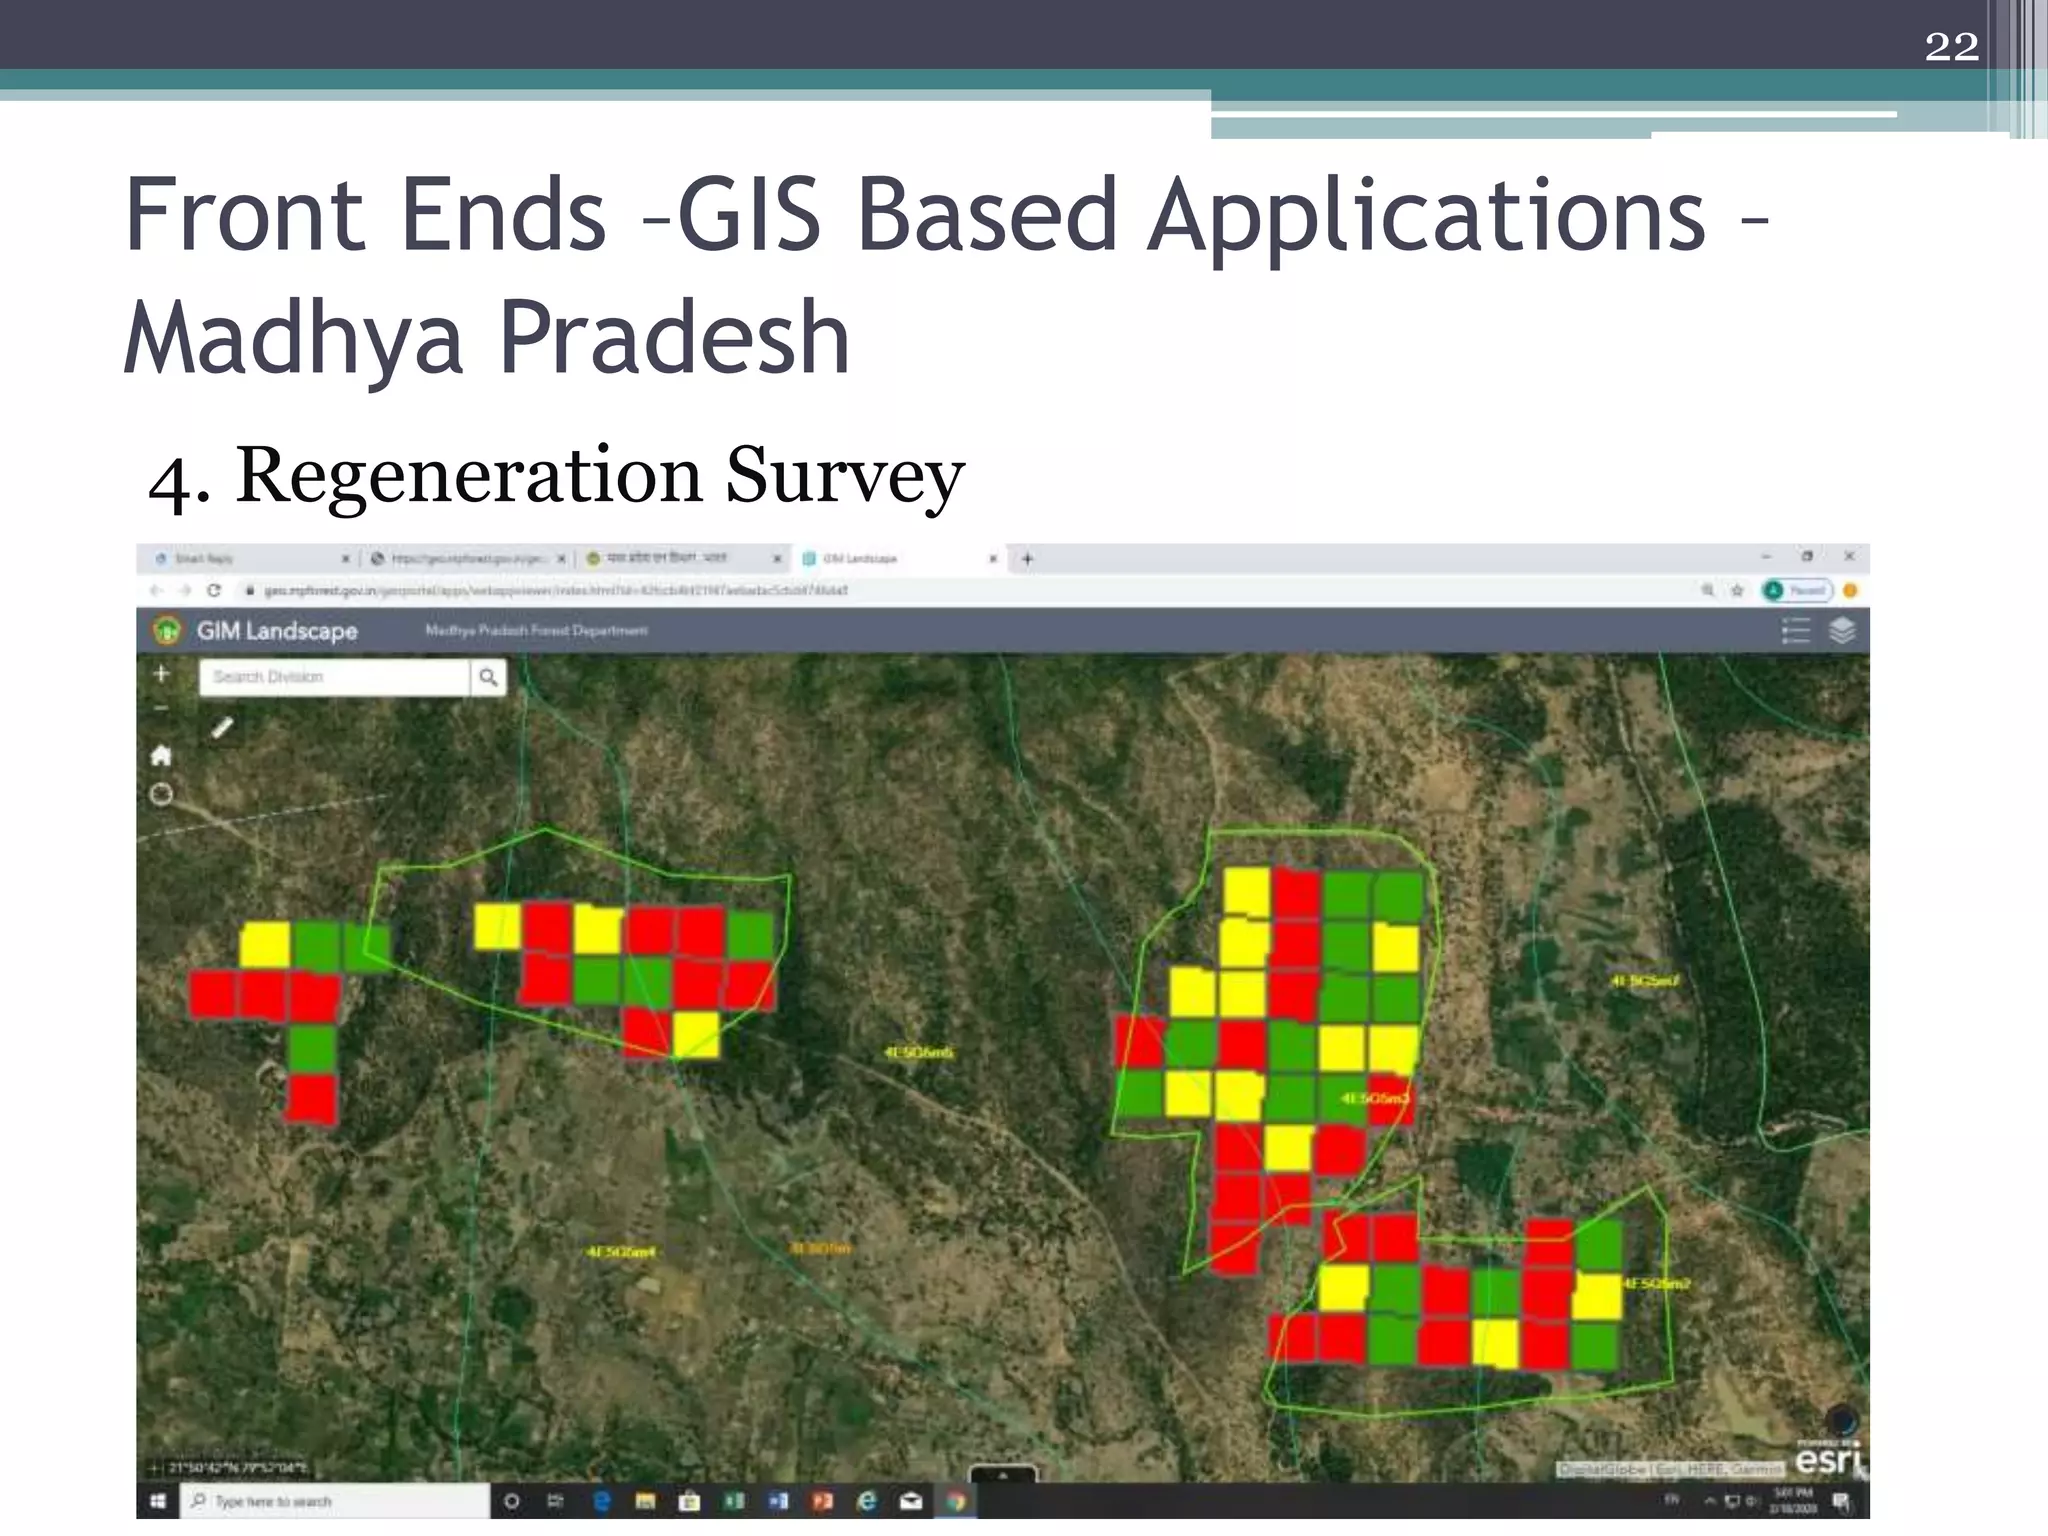Go to default map extent home icon
This screenshot has width=2048, height=1536.
point(161,755)
